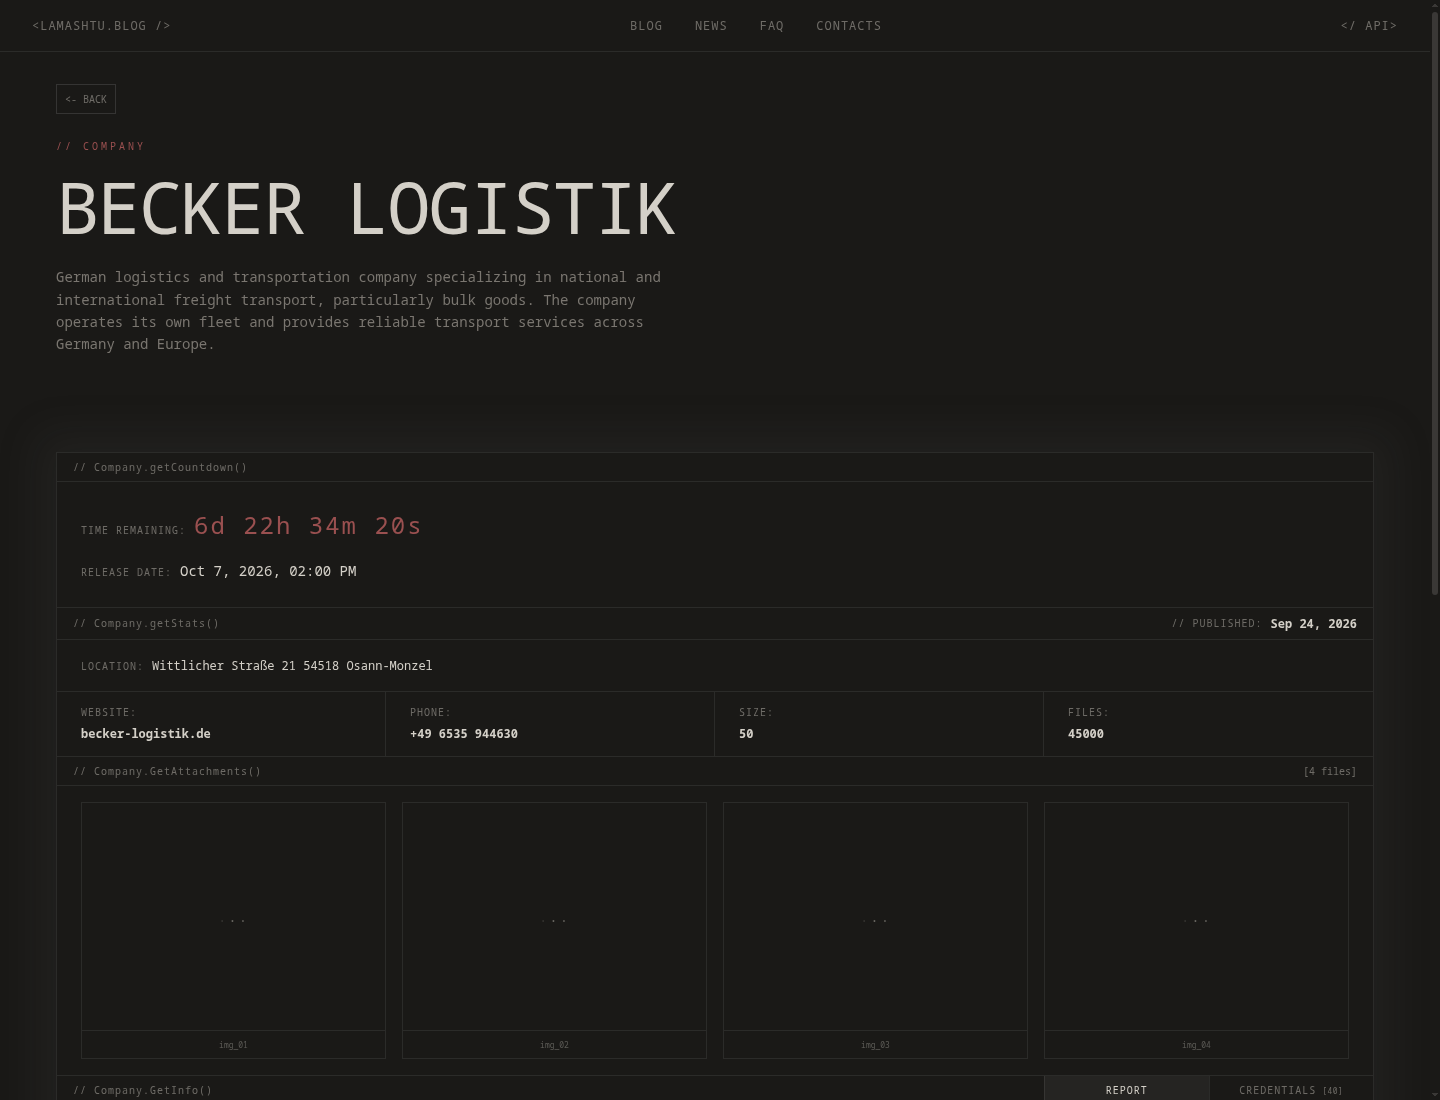Open the img_01 attachment thumbnail
The image size is (1440, 1100).
click(x=233, y=930)
